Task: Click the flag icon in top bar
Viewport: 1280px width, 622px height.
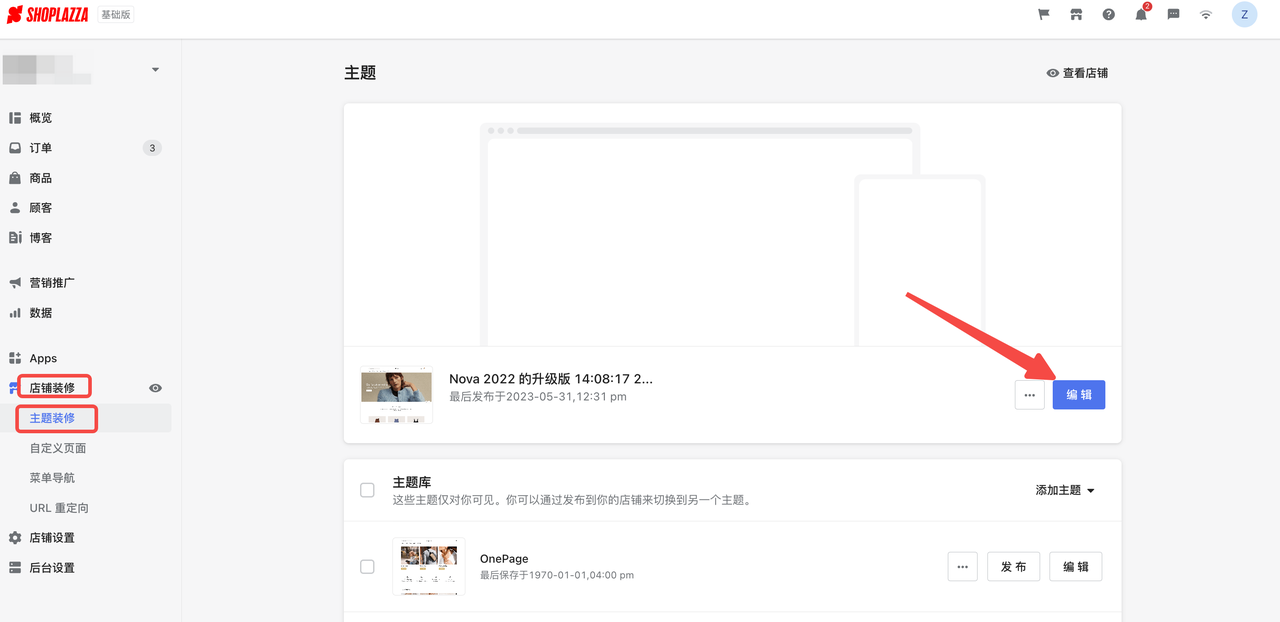Action: (x=1044, y=15)
